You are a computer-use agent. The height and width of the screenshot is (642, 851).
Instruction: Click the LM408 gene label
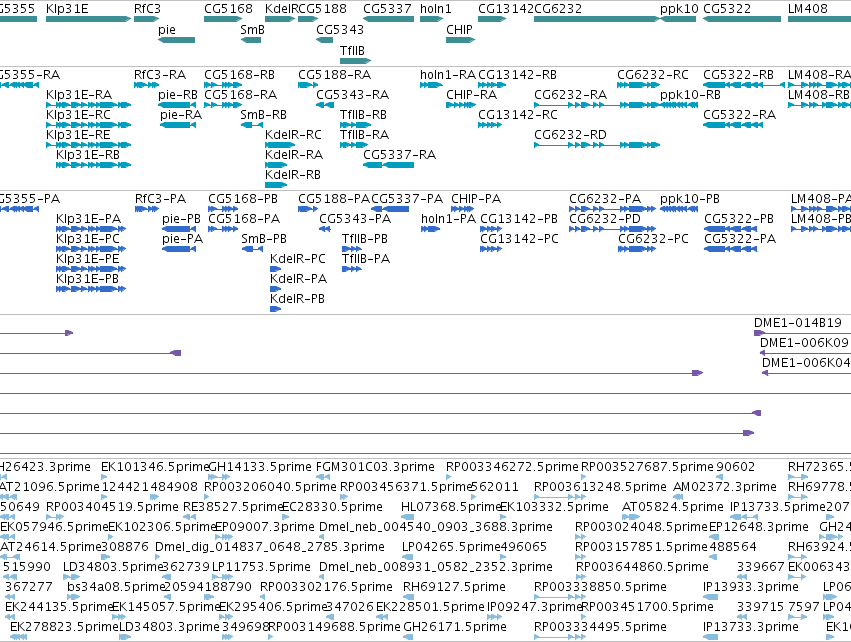(808, 9)
